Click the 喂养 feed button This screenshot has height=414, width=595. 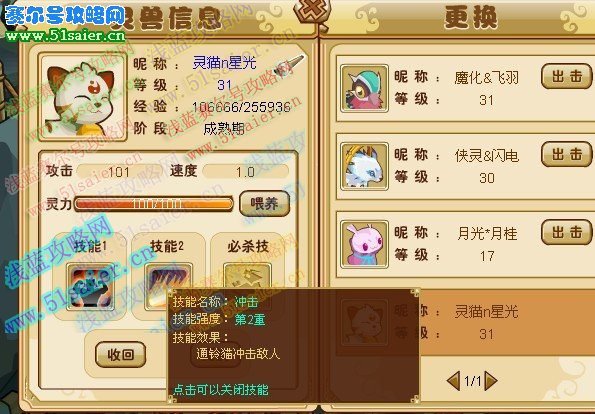264,204
